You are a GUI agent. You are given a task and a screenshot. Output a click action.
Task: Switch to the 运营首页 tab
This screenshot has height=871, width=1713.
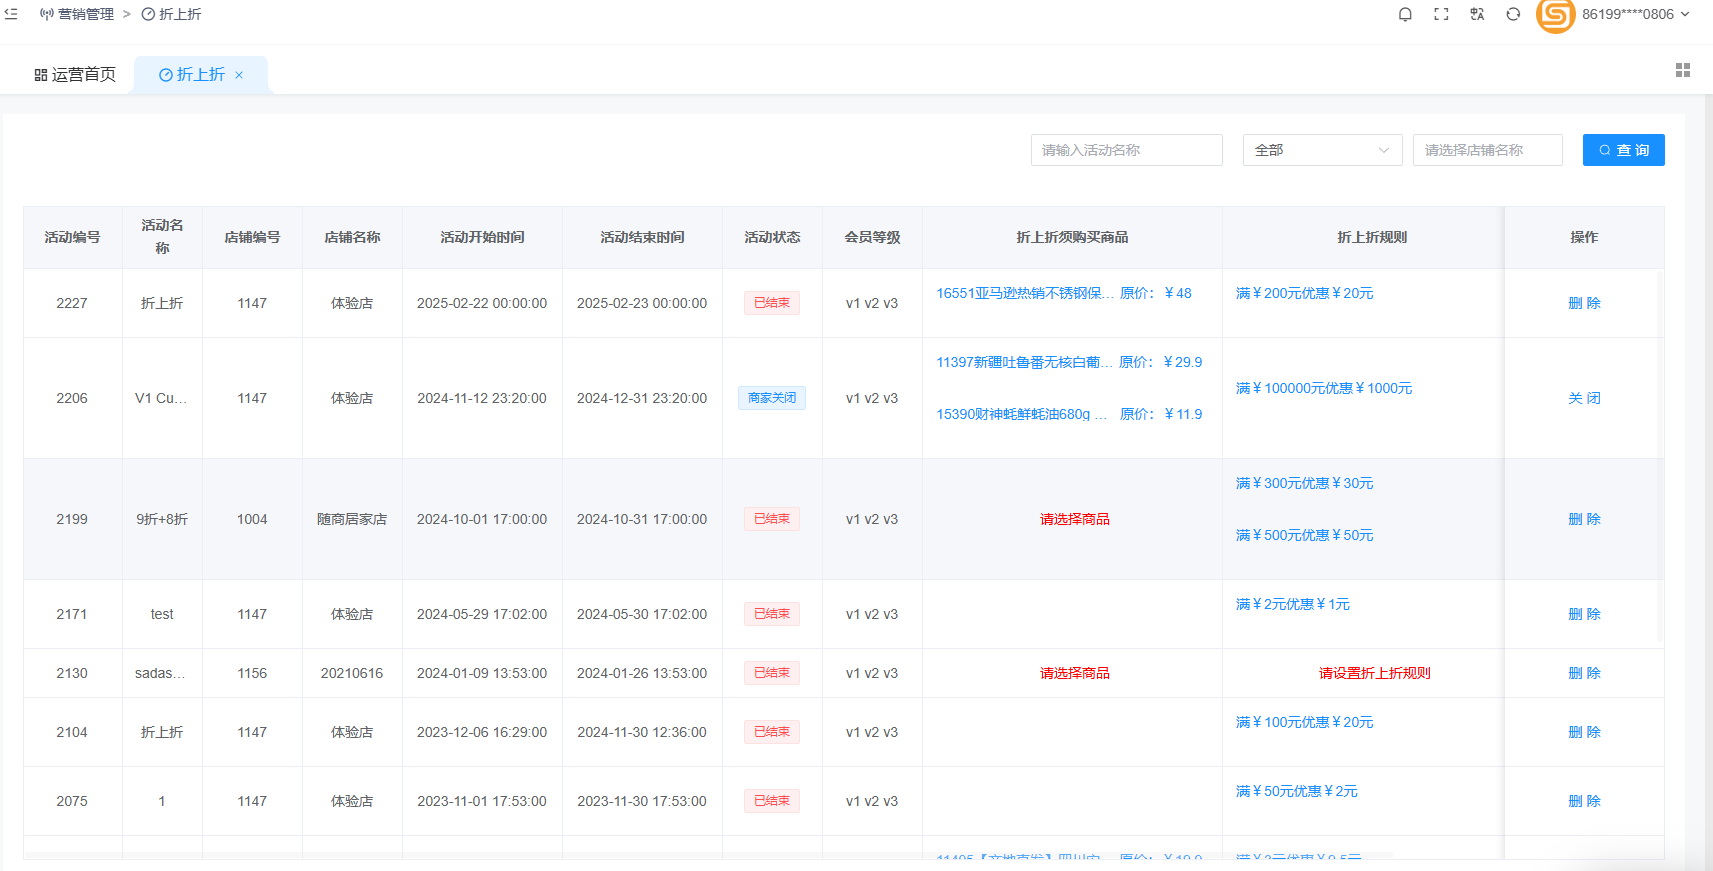click(75, 75)
